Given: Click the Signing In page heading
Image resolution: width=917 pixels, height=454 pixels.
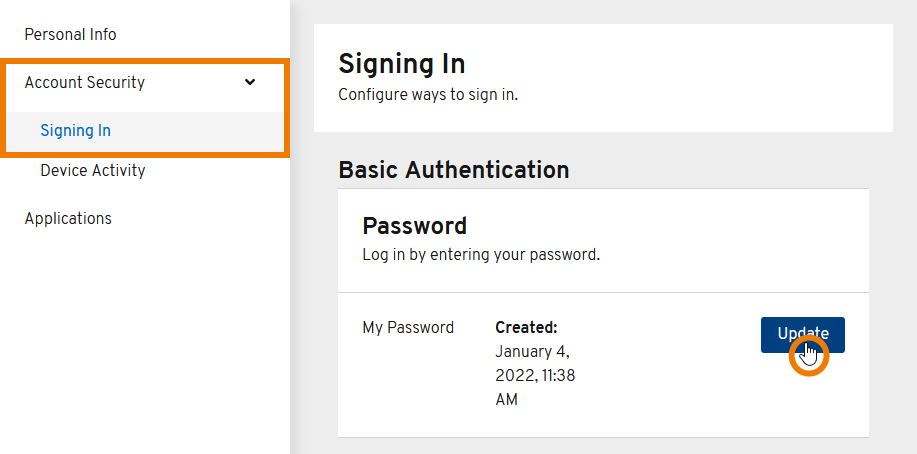Looking at the screenshot, I should tap(402, 65).
